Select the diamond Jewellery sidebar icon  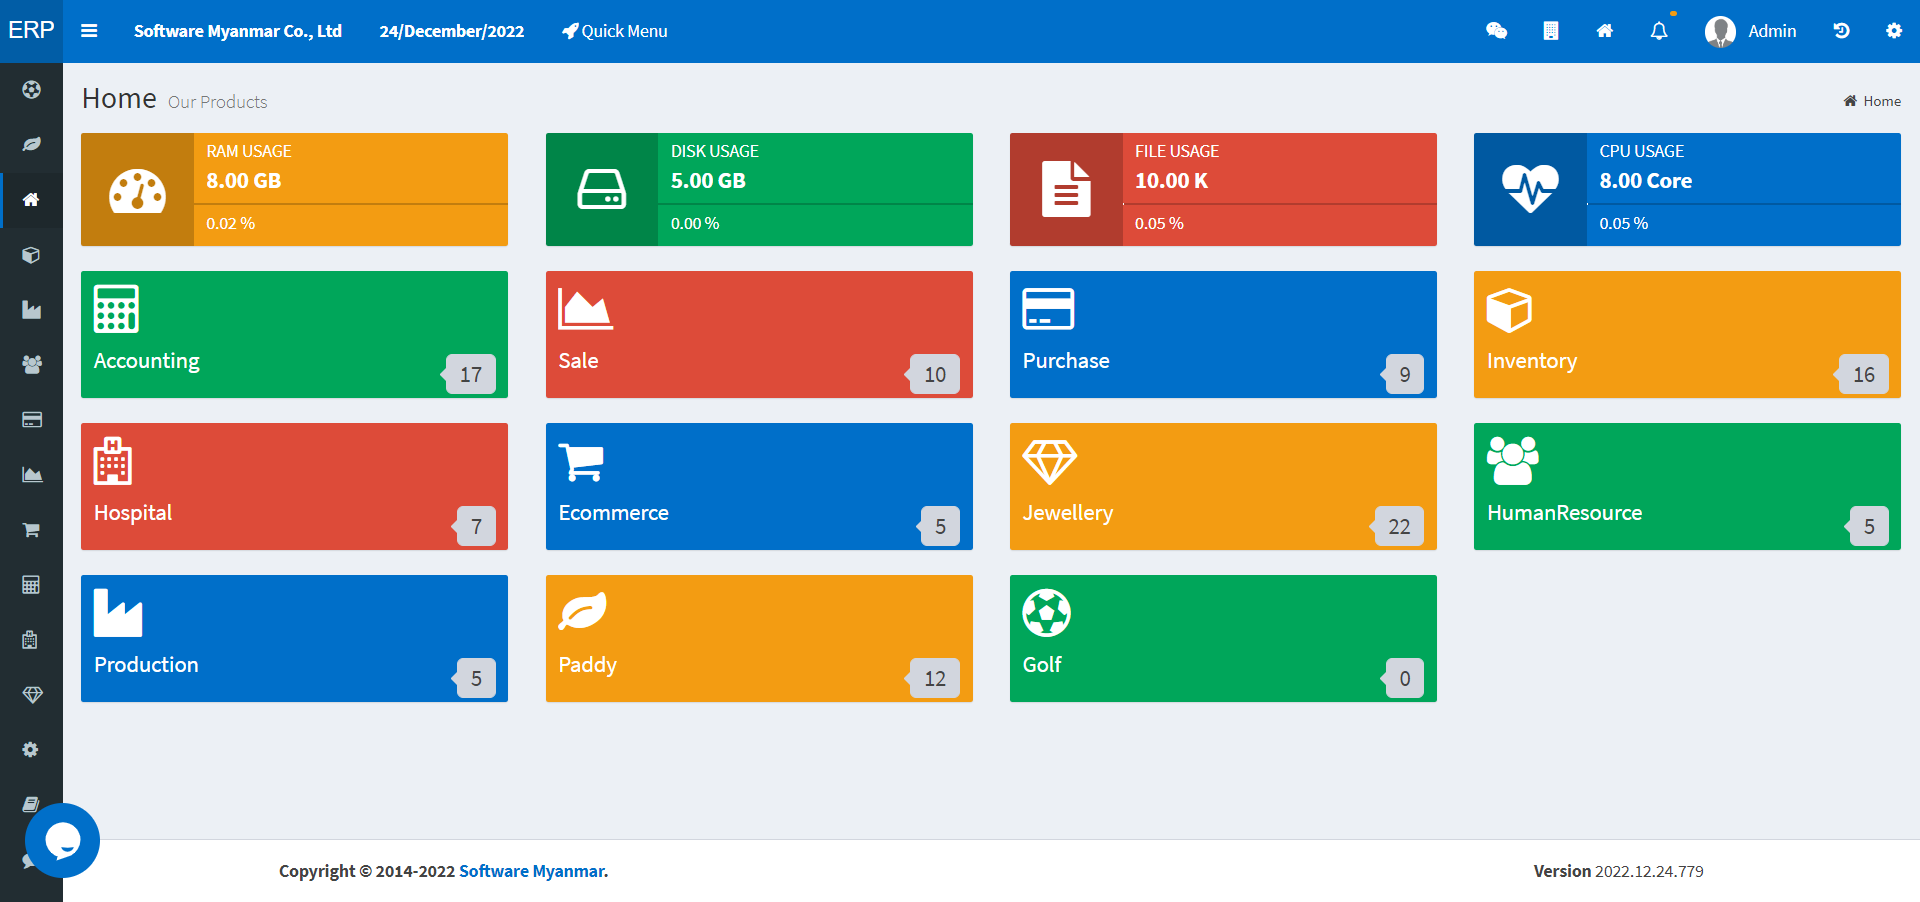pos(31,695)
